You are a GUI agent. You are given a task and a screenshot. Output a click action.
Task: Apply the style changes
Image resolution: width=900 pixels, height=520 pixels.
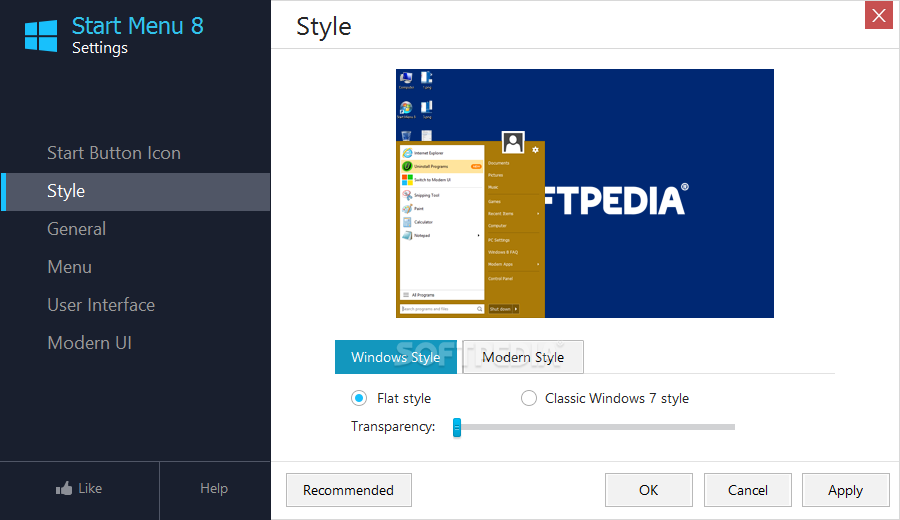point(845,490)
